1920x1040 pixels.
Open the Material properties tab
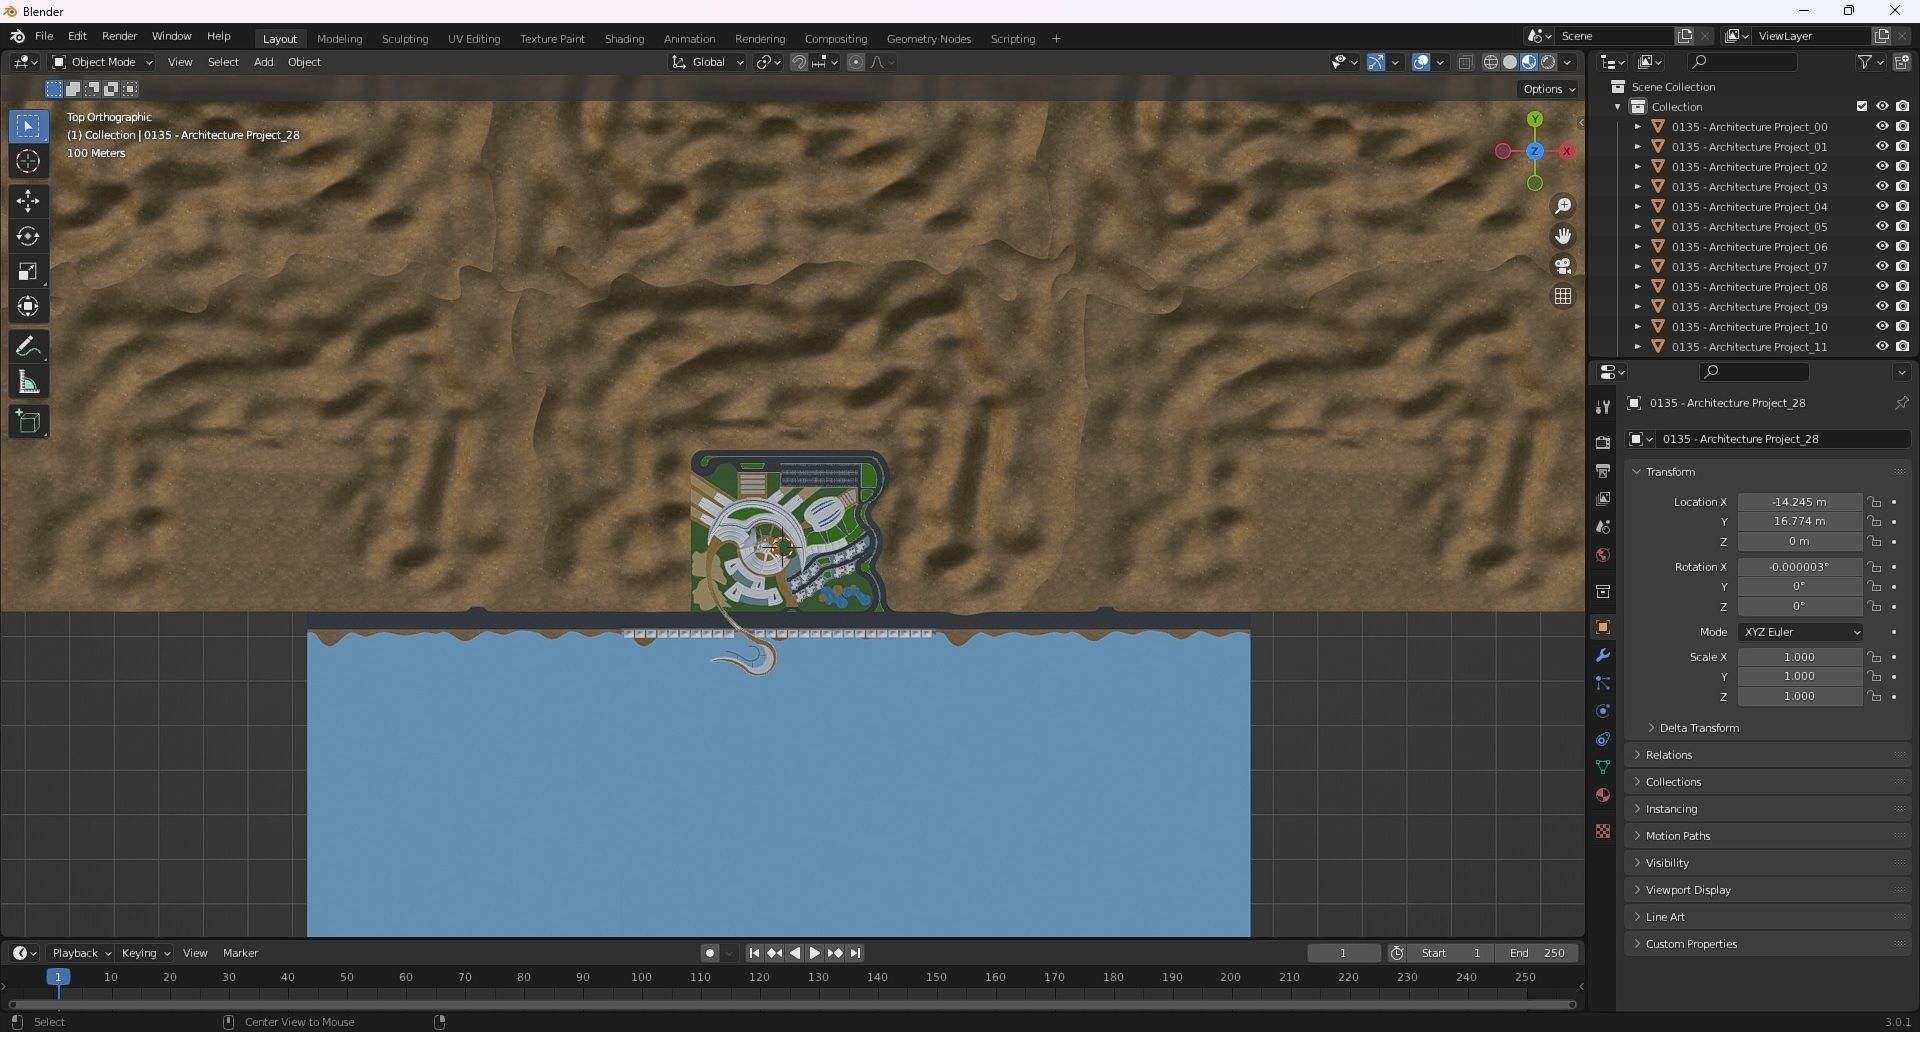[1603, 795]
